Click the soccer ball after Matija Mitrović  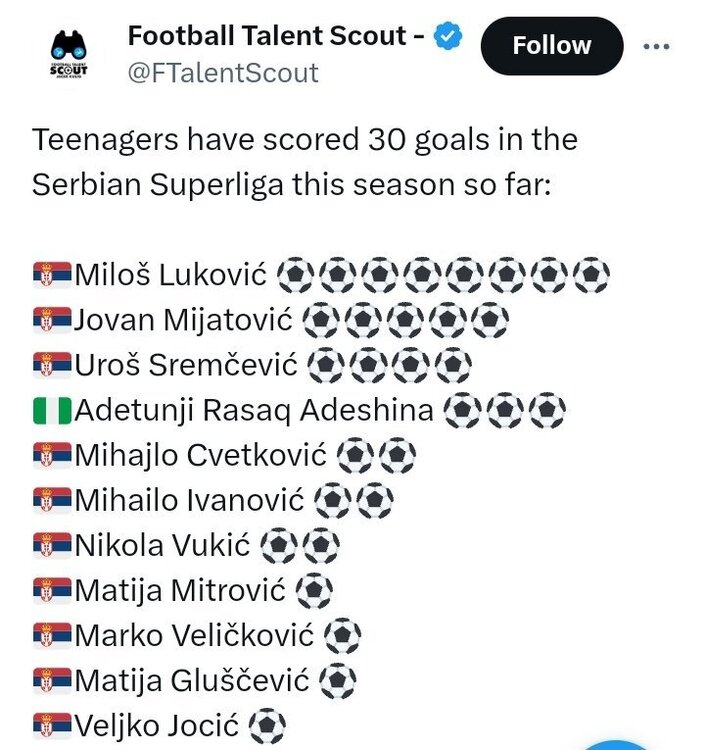(x=314, y=590)
